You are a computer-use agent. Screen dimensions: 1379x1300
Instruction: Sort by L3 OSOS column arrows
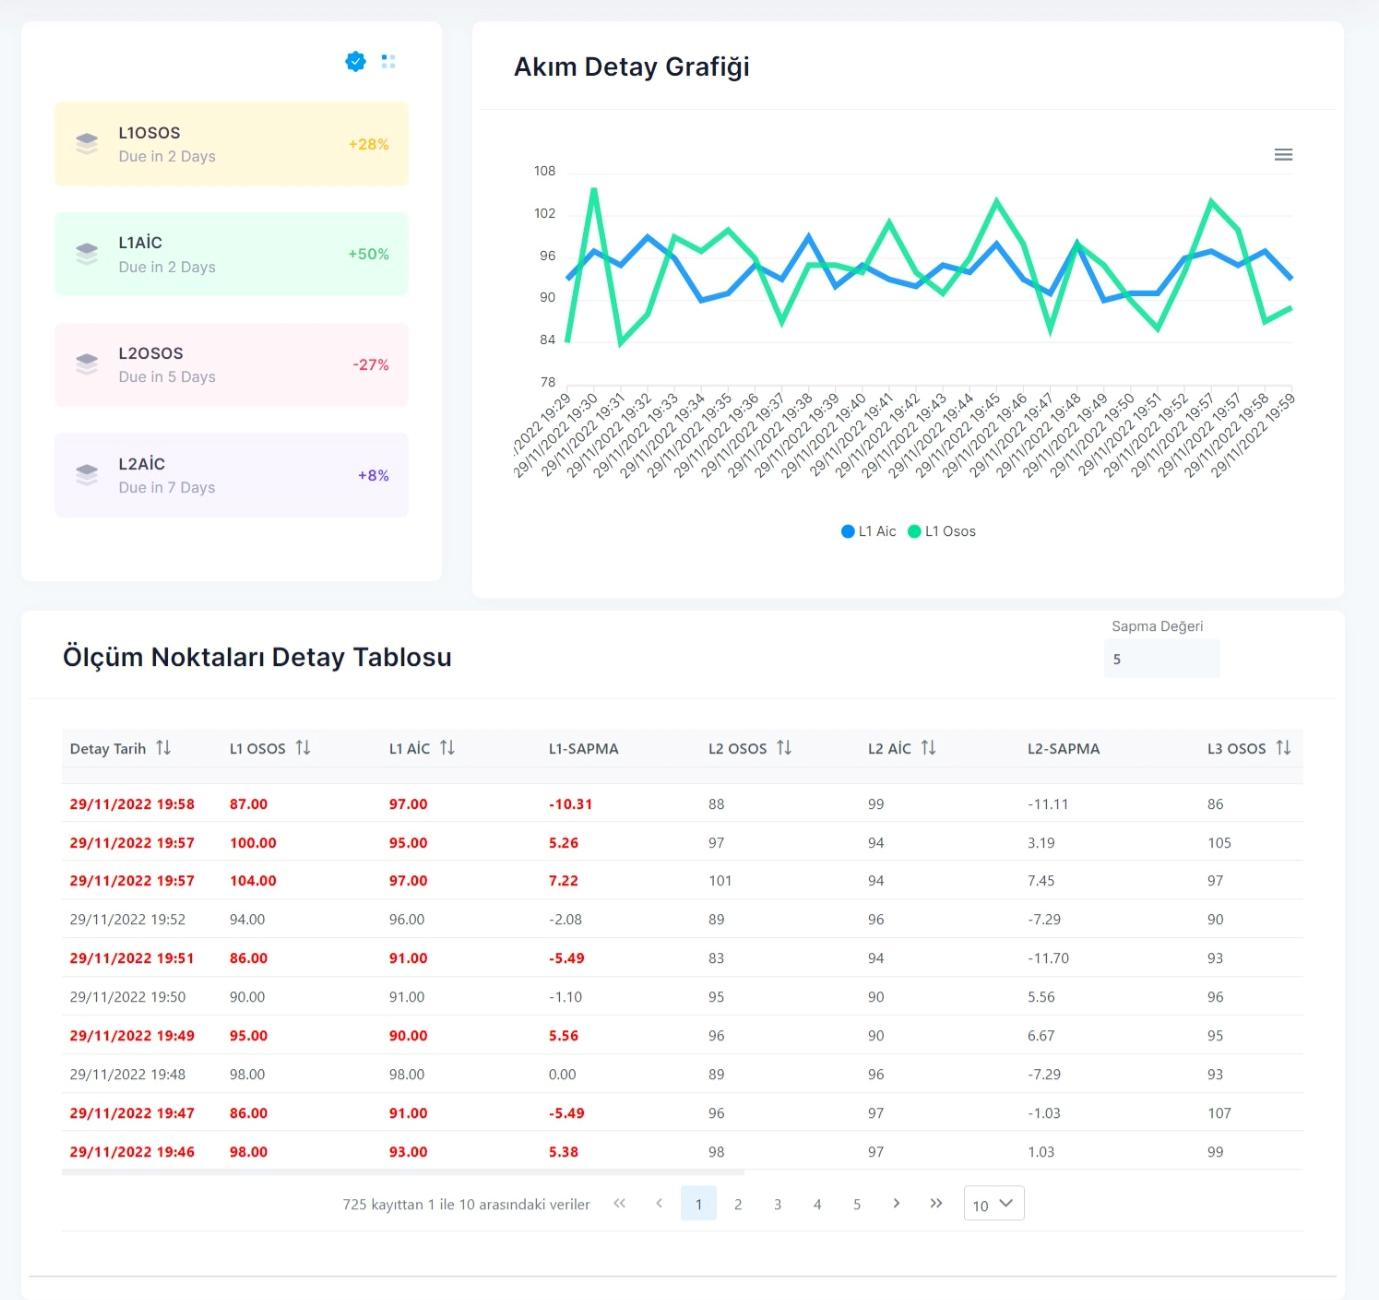point(1283,748)
